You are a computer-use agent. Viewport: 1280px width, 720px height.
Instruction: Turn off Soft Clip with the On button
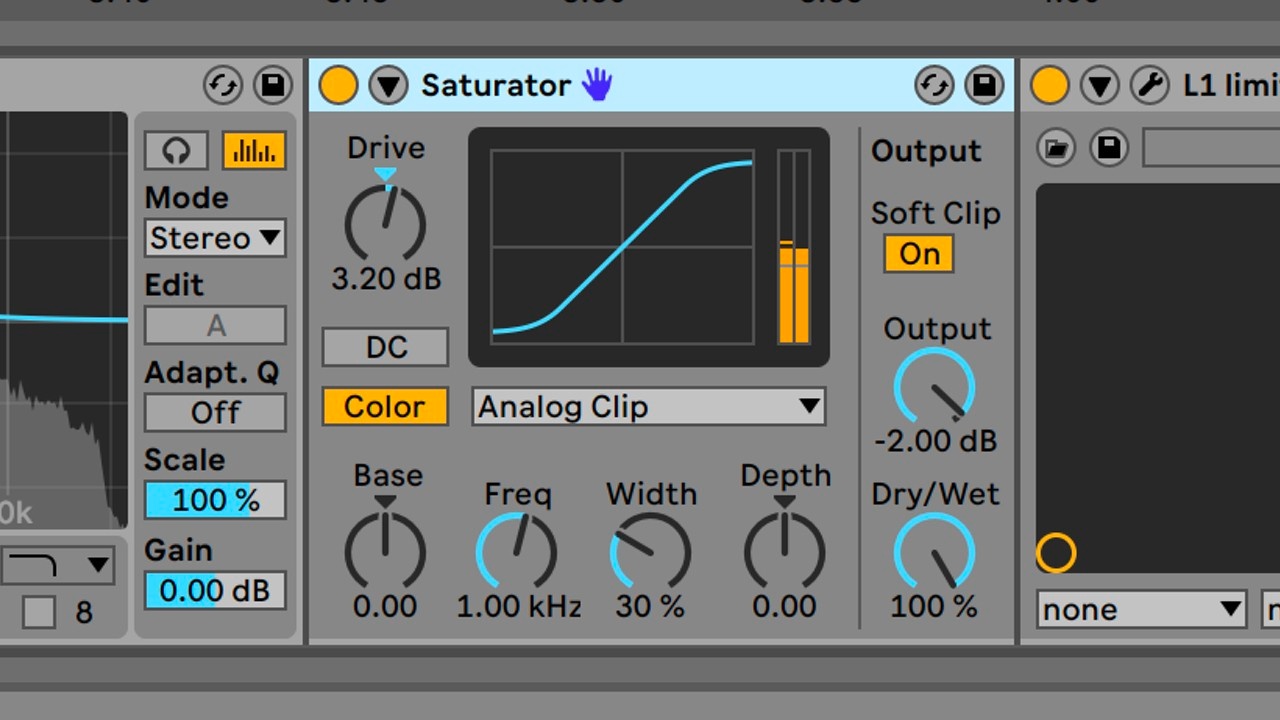pyautogui.click(x=919, y=254)
